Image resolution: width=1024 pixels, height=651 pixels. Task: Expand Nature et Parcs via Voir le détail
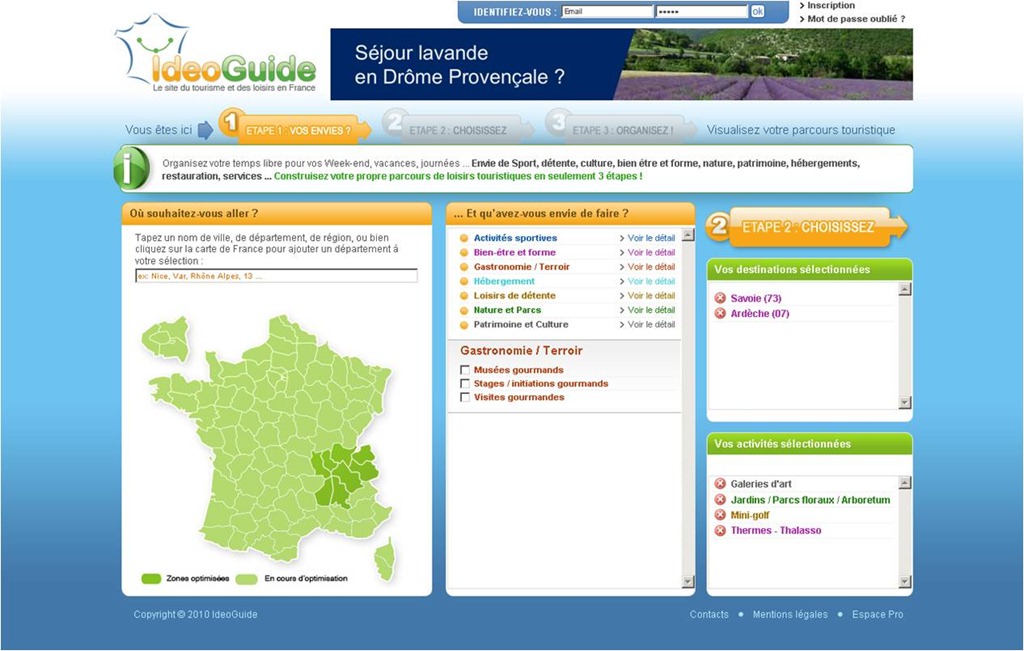point(650,310)
